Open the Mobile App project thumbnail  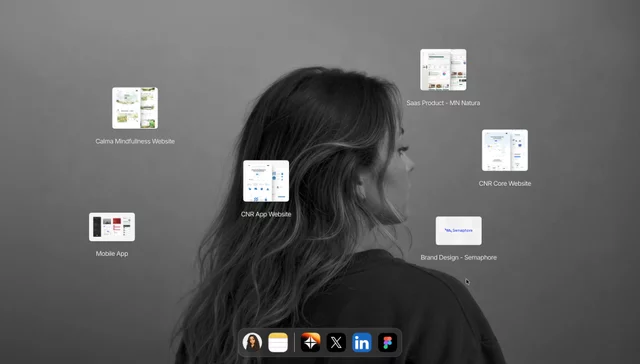pyautogui.click(x=112, y=227)
